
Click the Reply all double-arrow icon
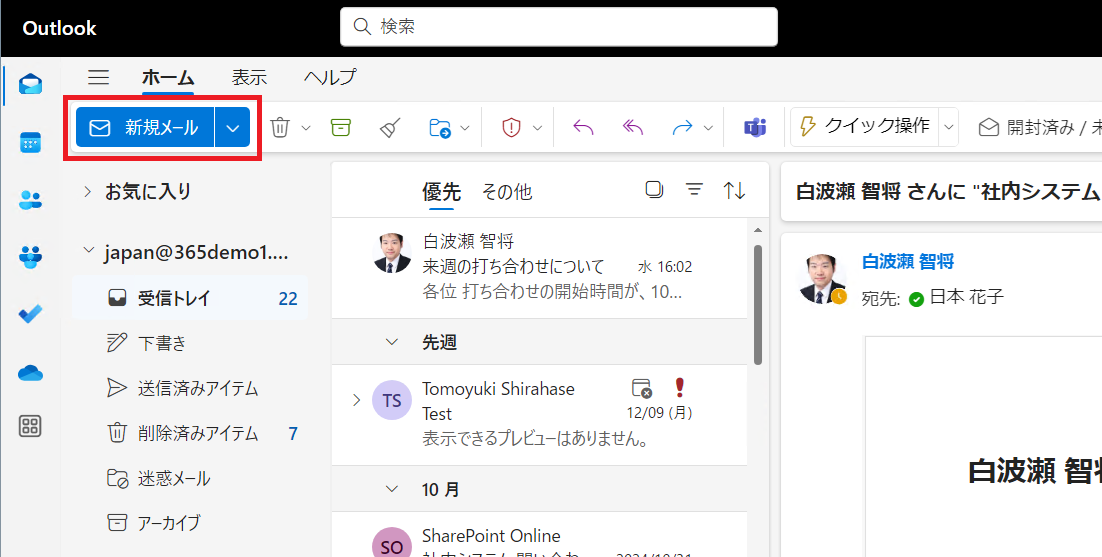[x=633, y=127]
